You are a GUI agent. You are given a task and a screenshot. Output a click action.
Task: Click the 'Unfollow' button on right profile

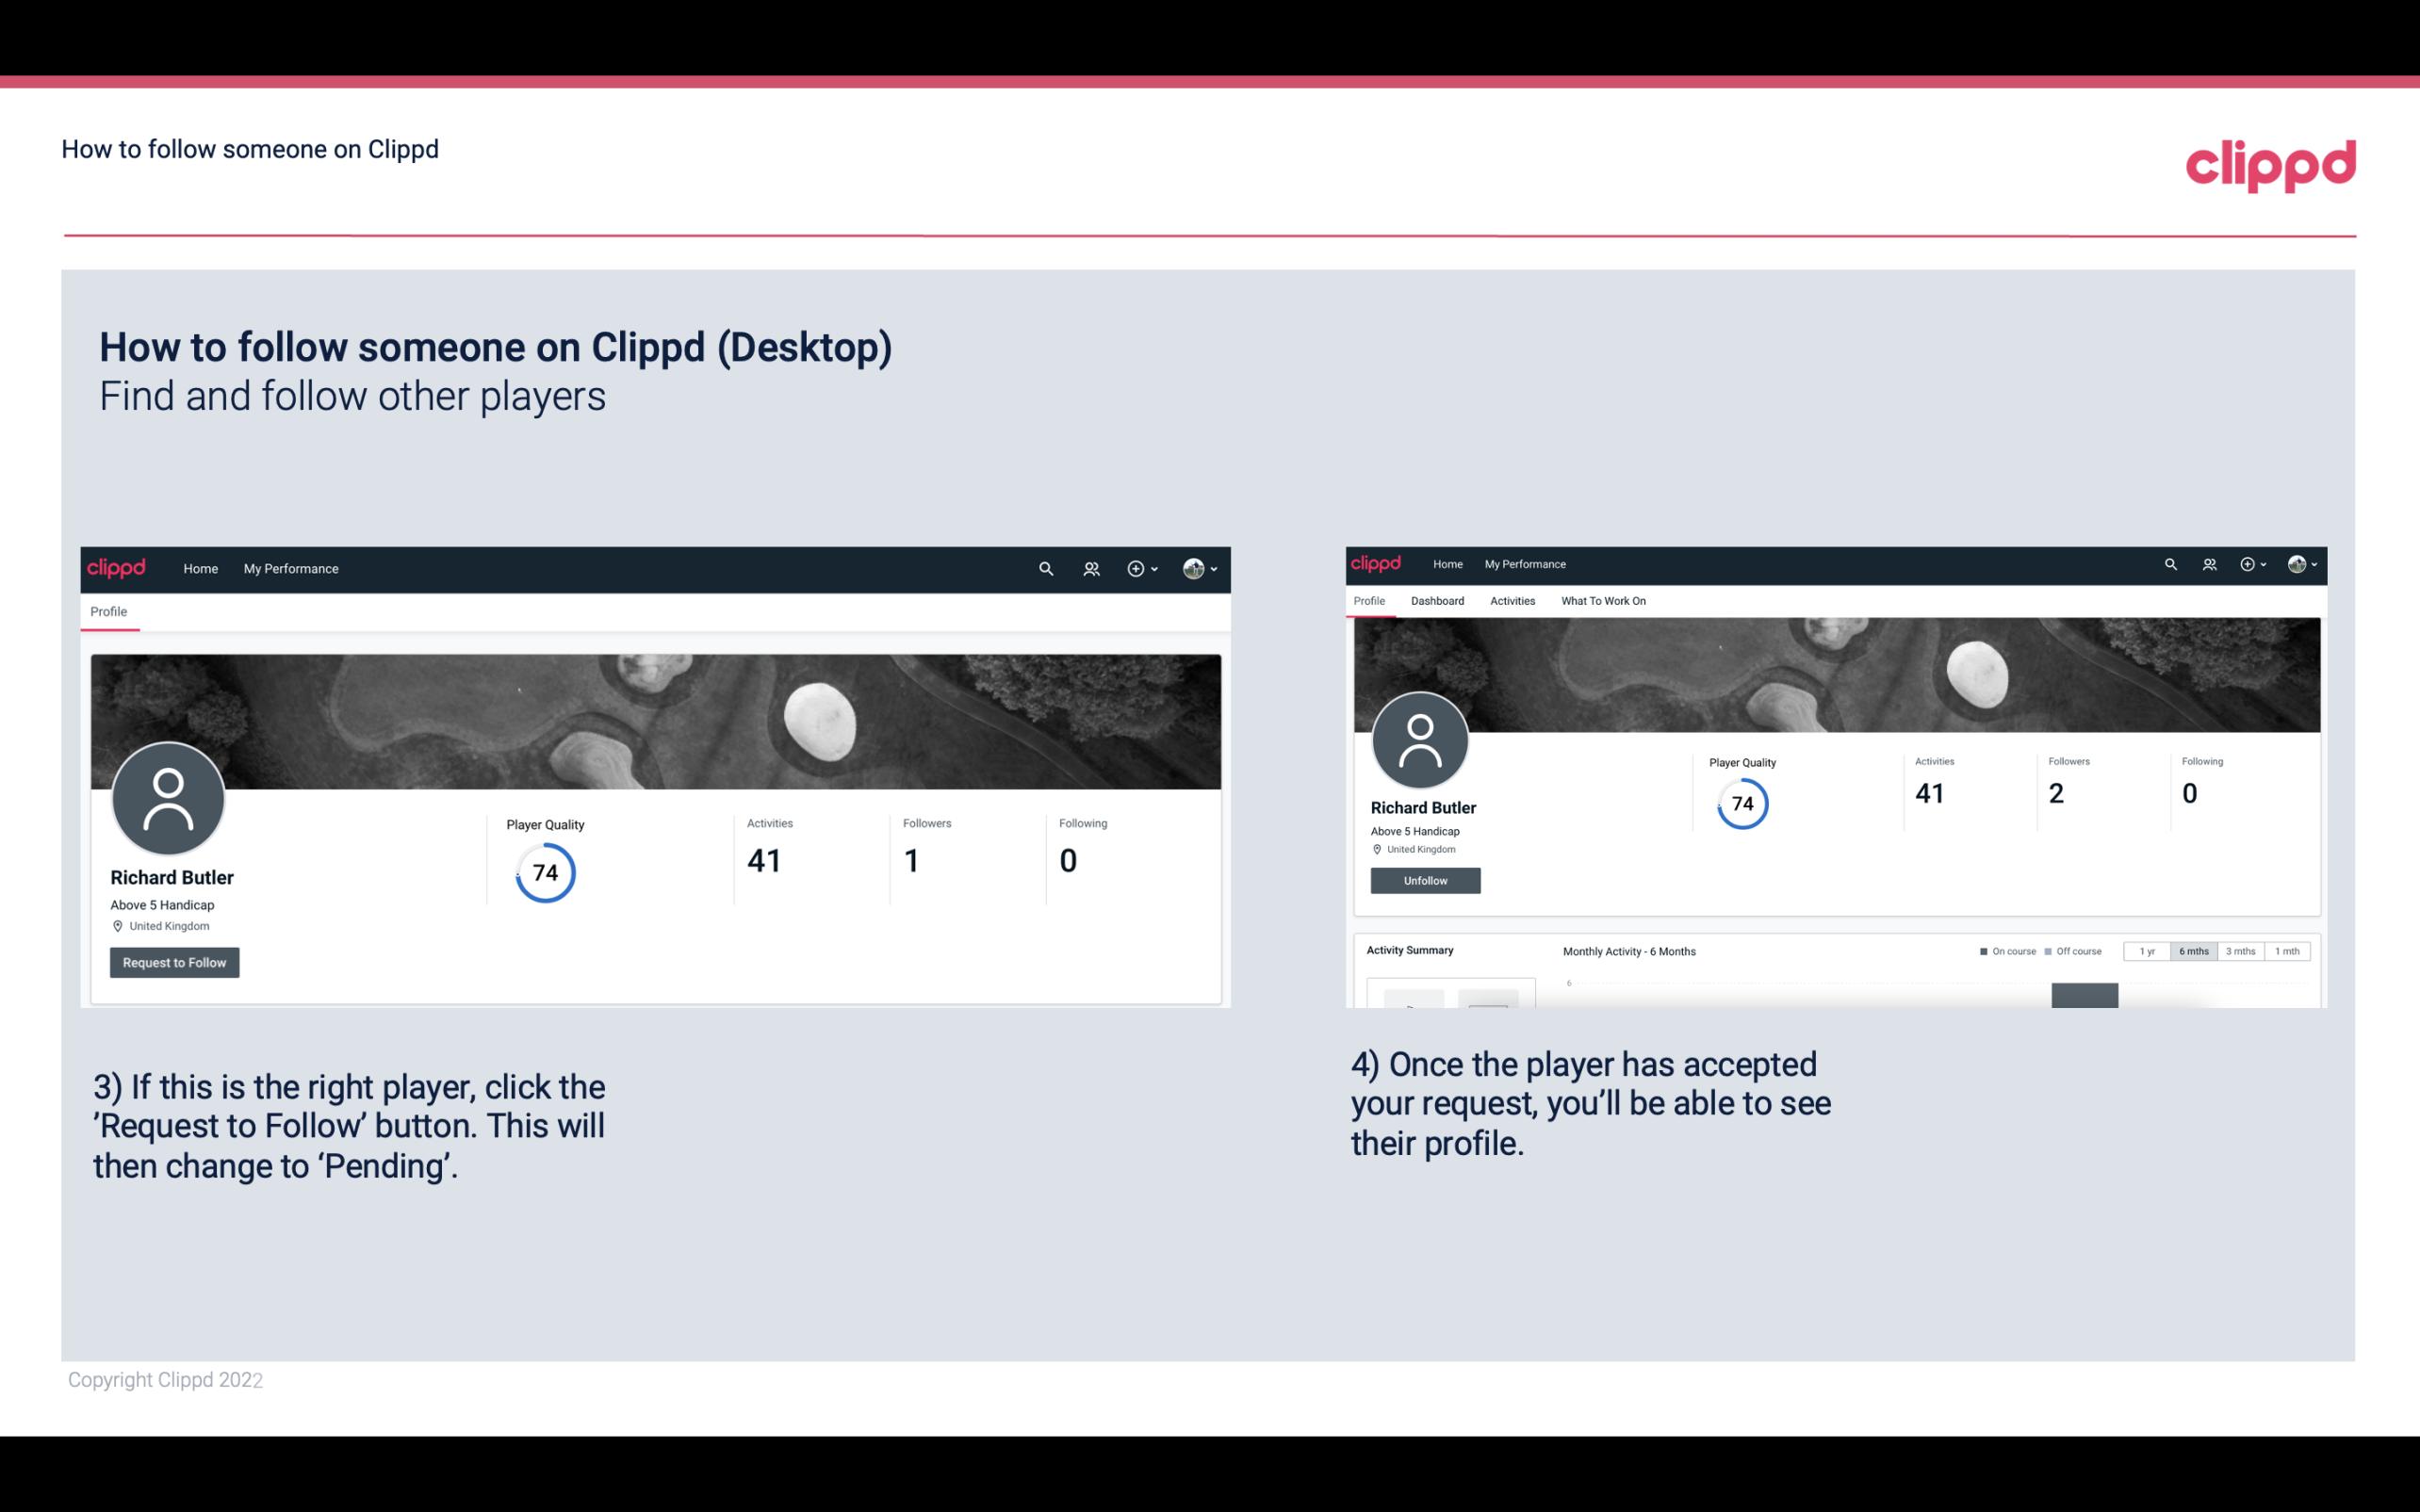tap(1425, 880)
